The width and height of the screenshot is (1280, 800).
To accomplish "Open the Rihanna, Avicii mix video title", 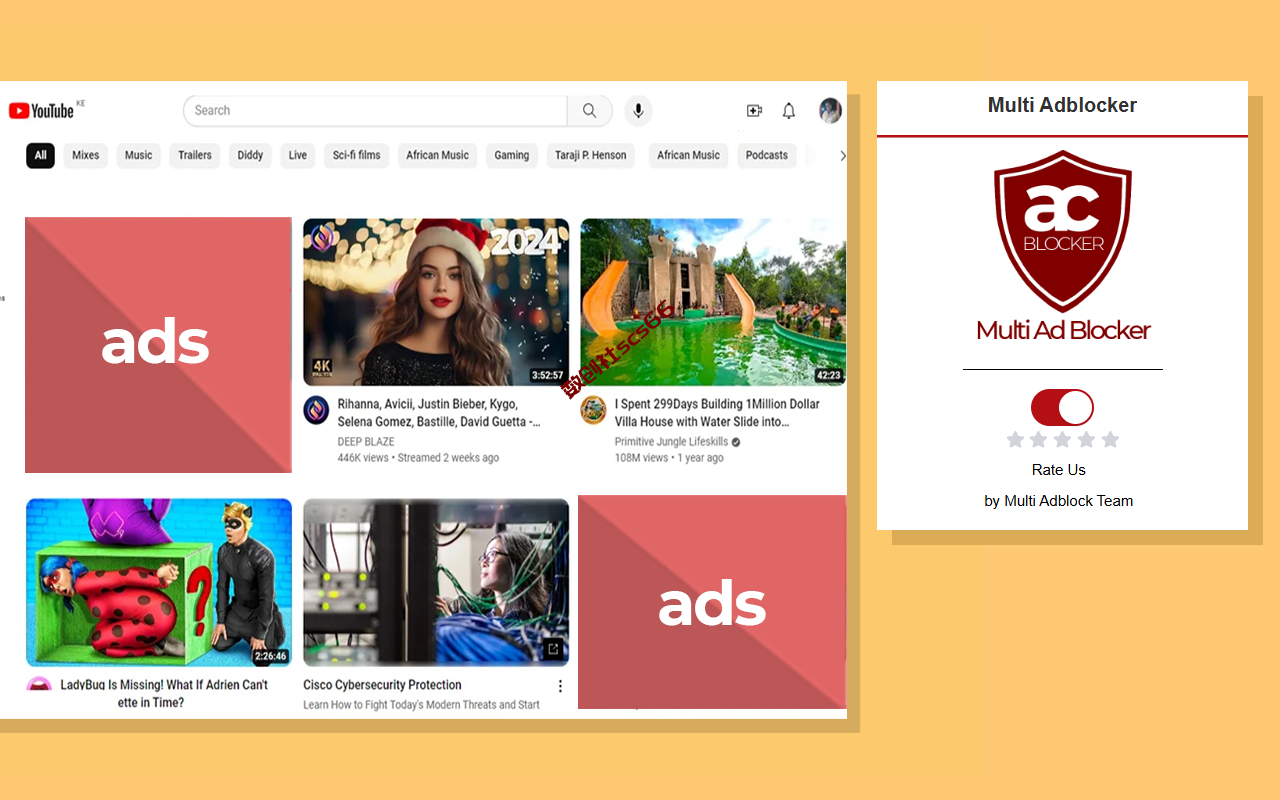I will click(x=439, y=413).
